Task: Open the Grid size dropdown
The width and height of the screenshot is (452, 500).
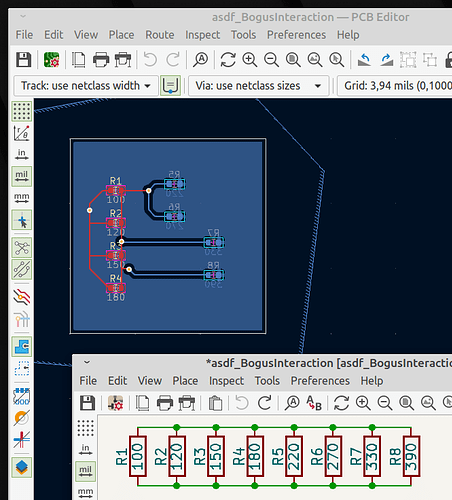Action: tap(395, 86)
